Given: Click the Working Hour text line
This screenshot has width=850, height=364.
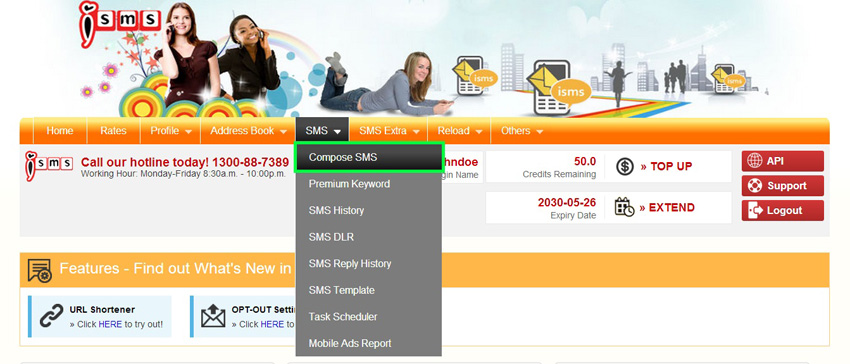Looking at the screenshot, I should (x=183, y=174).
